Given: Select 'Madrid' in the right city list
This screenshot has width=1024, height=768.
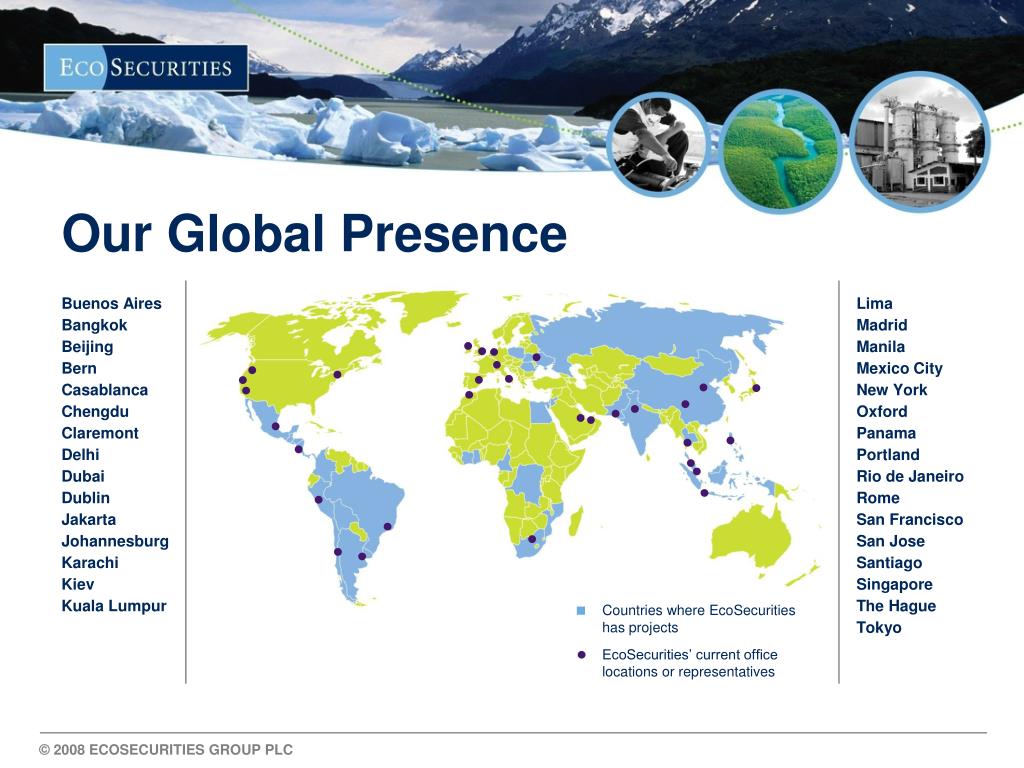Looking at the screenshot, I should point(882,325).
